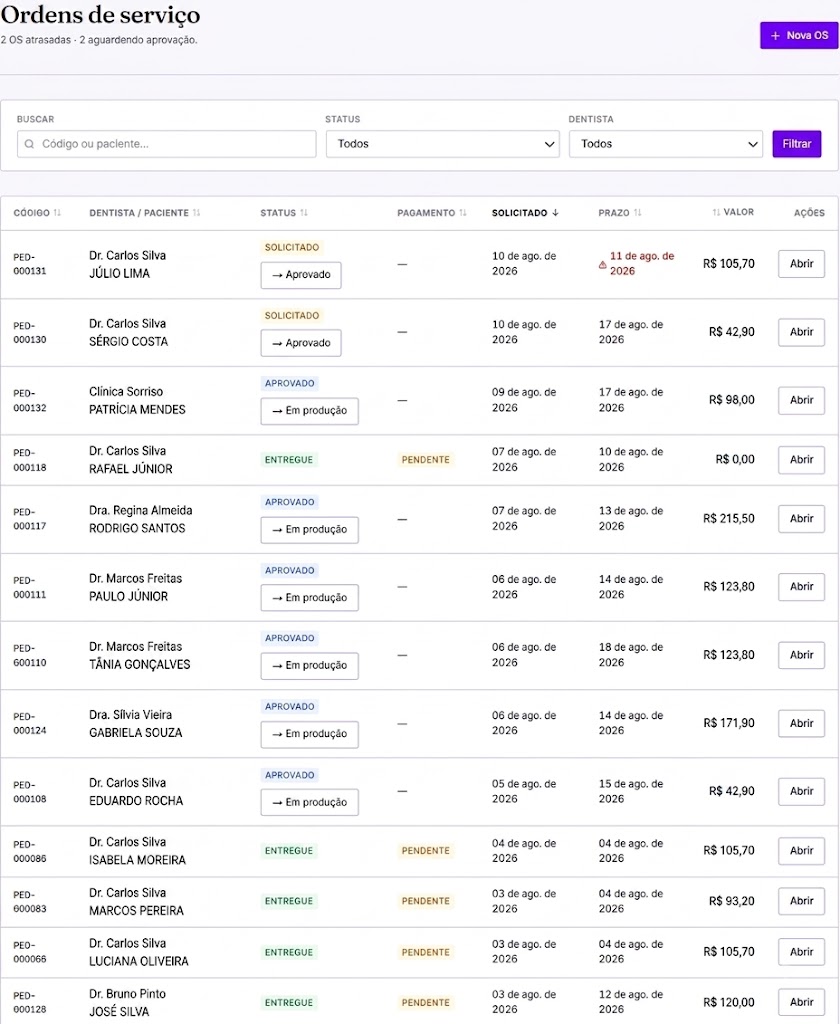Click code PED-000131
Viewport: 840px width, 1024px height.
pyautogui.click(x=30, y=264)
